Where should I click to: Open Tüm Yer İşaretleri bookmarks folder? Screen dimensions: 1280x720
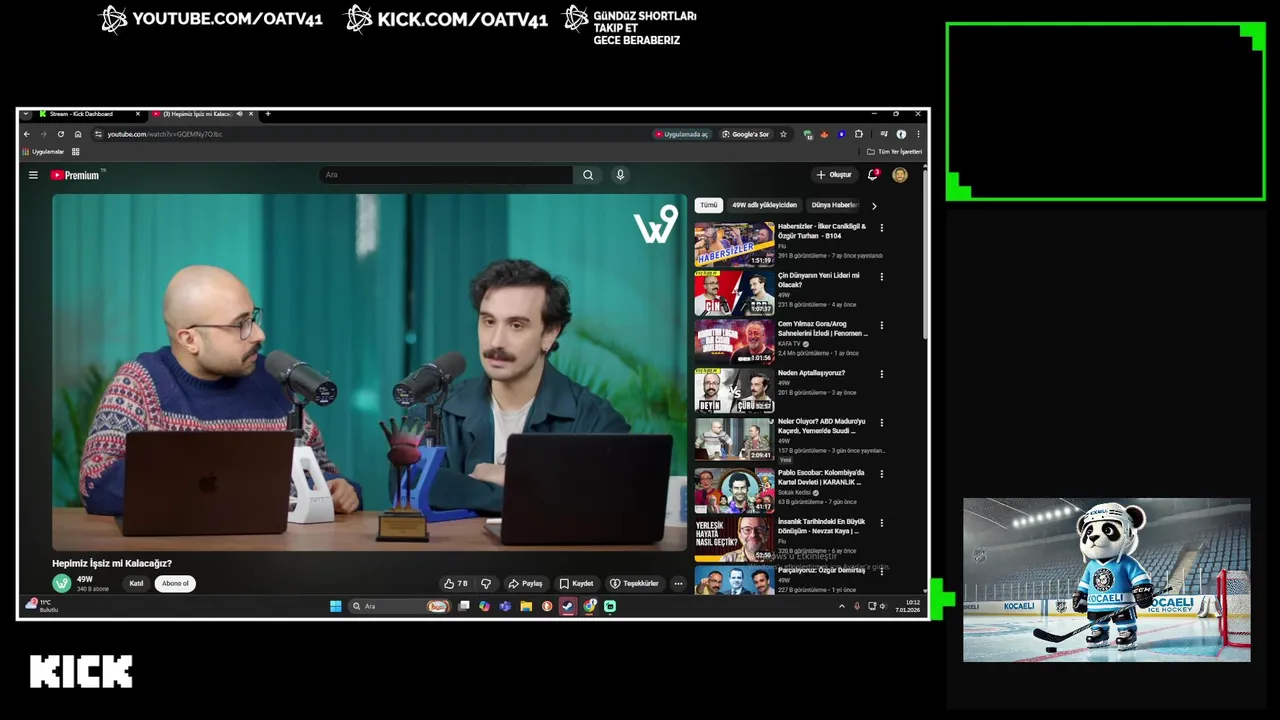tap(895, 152)
